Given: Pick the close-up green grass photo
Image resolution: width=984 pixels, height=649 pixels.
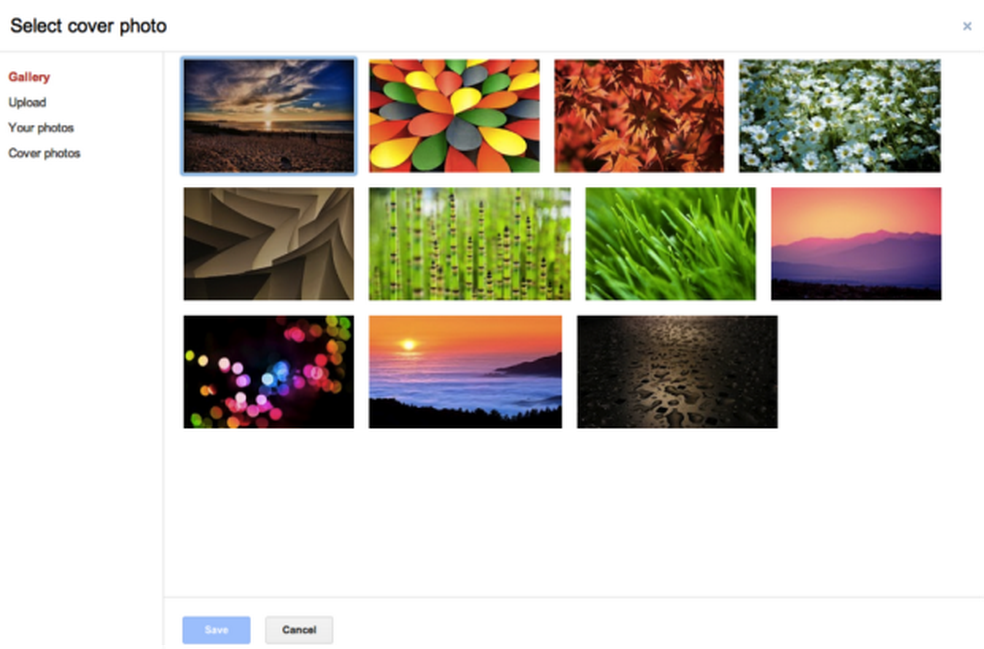Looking at the screenshot, I should click(670, 244).
